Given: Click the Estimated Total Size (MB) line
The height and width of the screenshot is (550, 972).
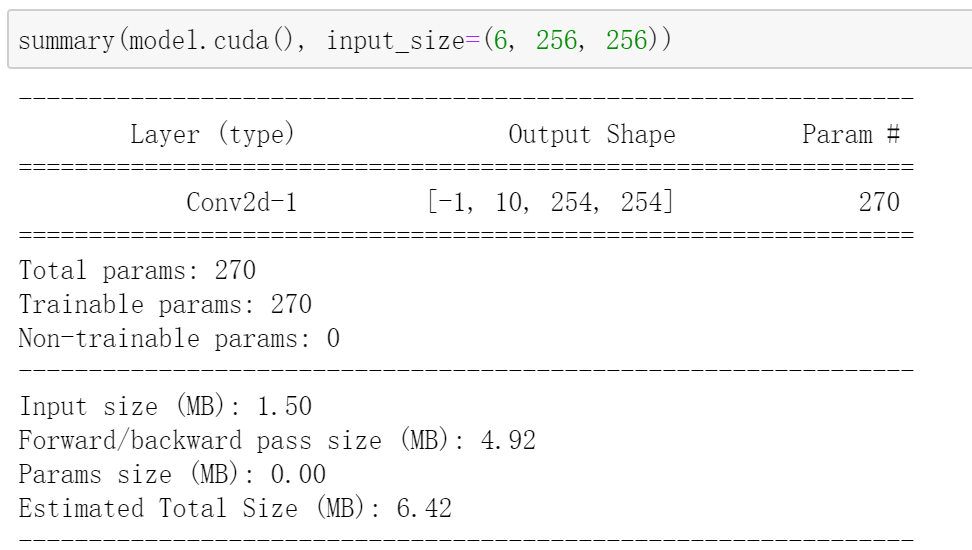Looking at the screenshot, I should [x=235, y=508].
